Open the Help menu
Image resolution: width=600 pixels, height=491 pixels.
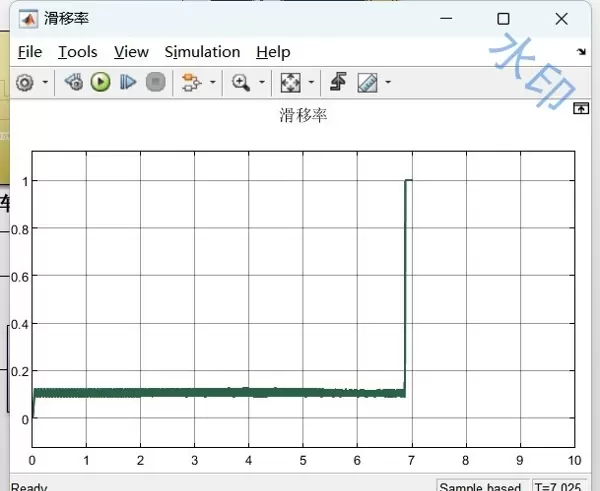pos(273,52)
